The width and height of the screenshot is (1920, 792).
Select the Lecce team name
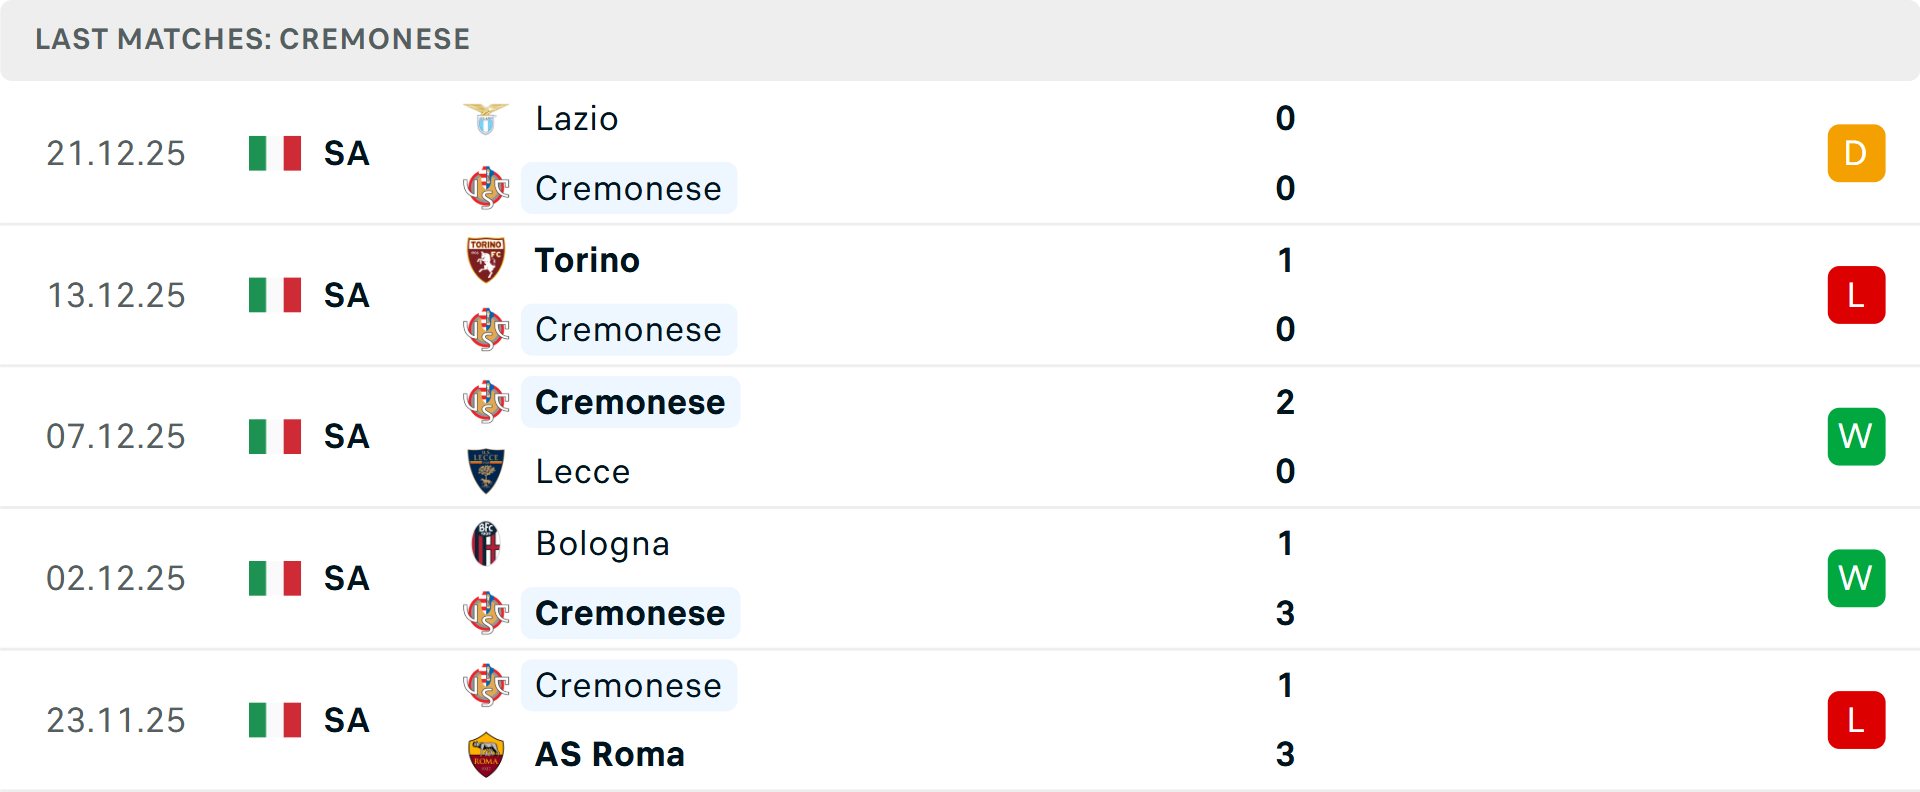(x=583, y=471)
